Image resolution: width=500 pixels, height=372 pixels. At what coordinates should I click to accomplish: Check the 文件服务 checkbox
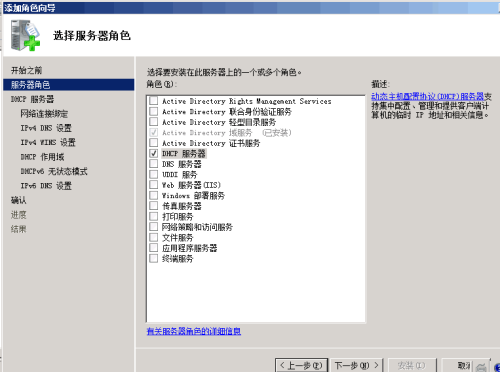153,237
